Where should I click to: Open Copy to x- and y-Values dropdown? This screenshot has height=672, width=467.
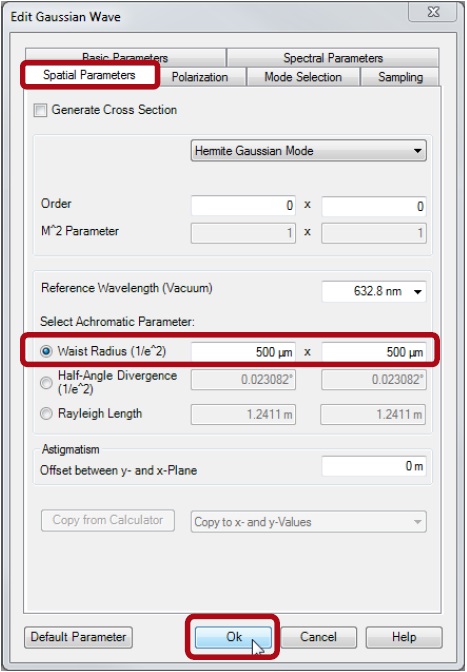click(x=308, y=522)
